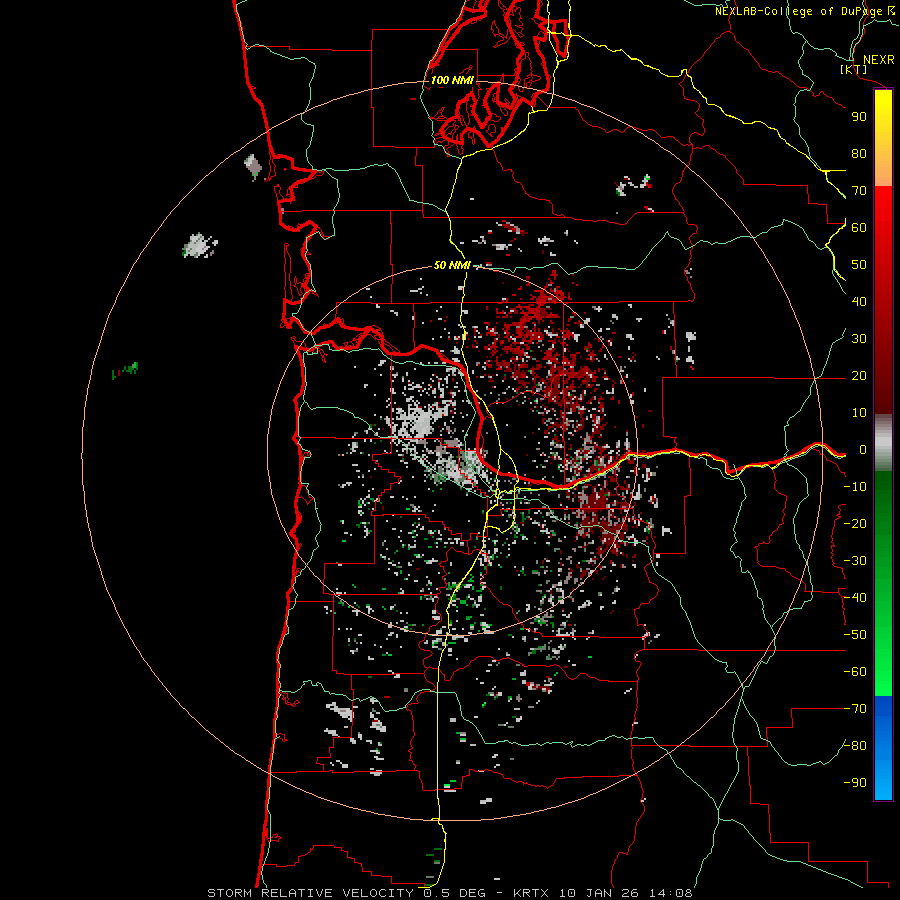Click the "100 NMI" range ring label
This screenshot has width=900, height=900.
[452, 80]
